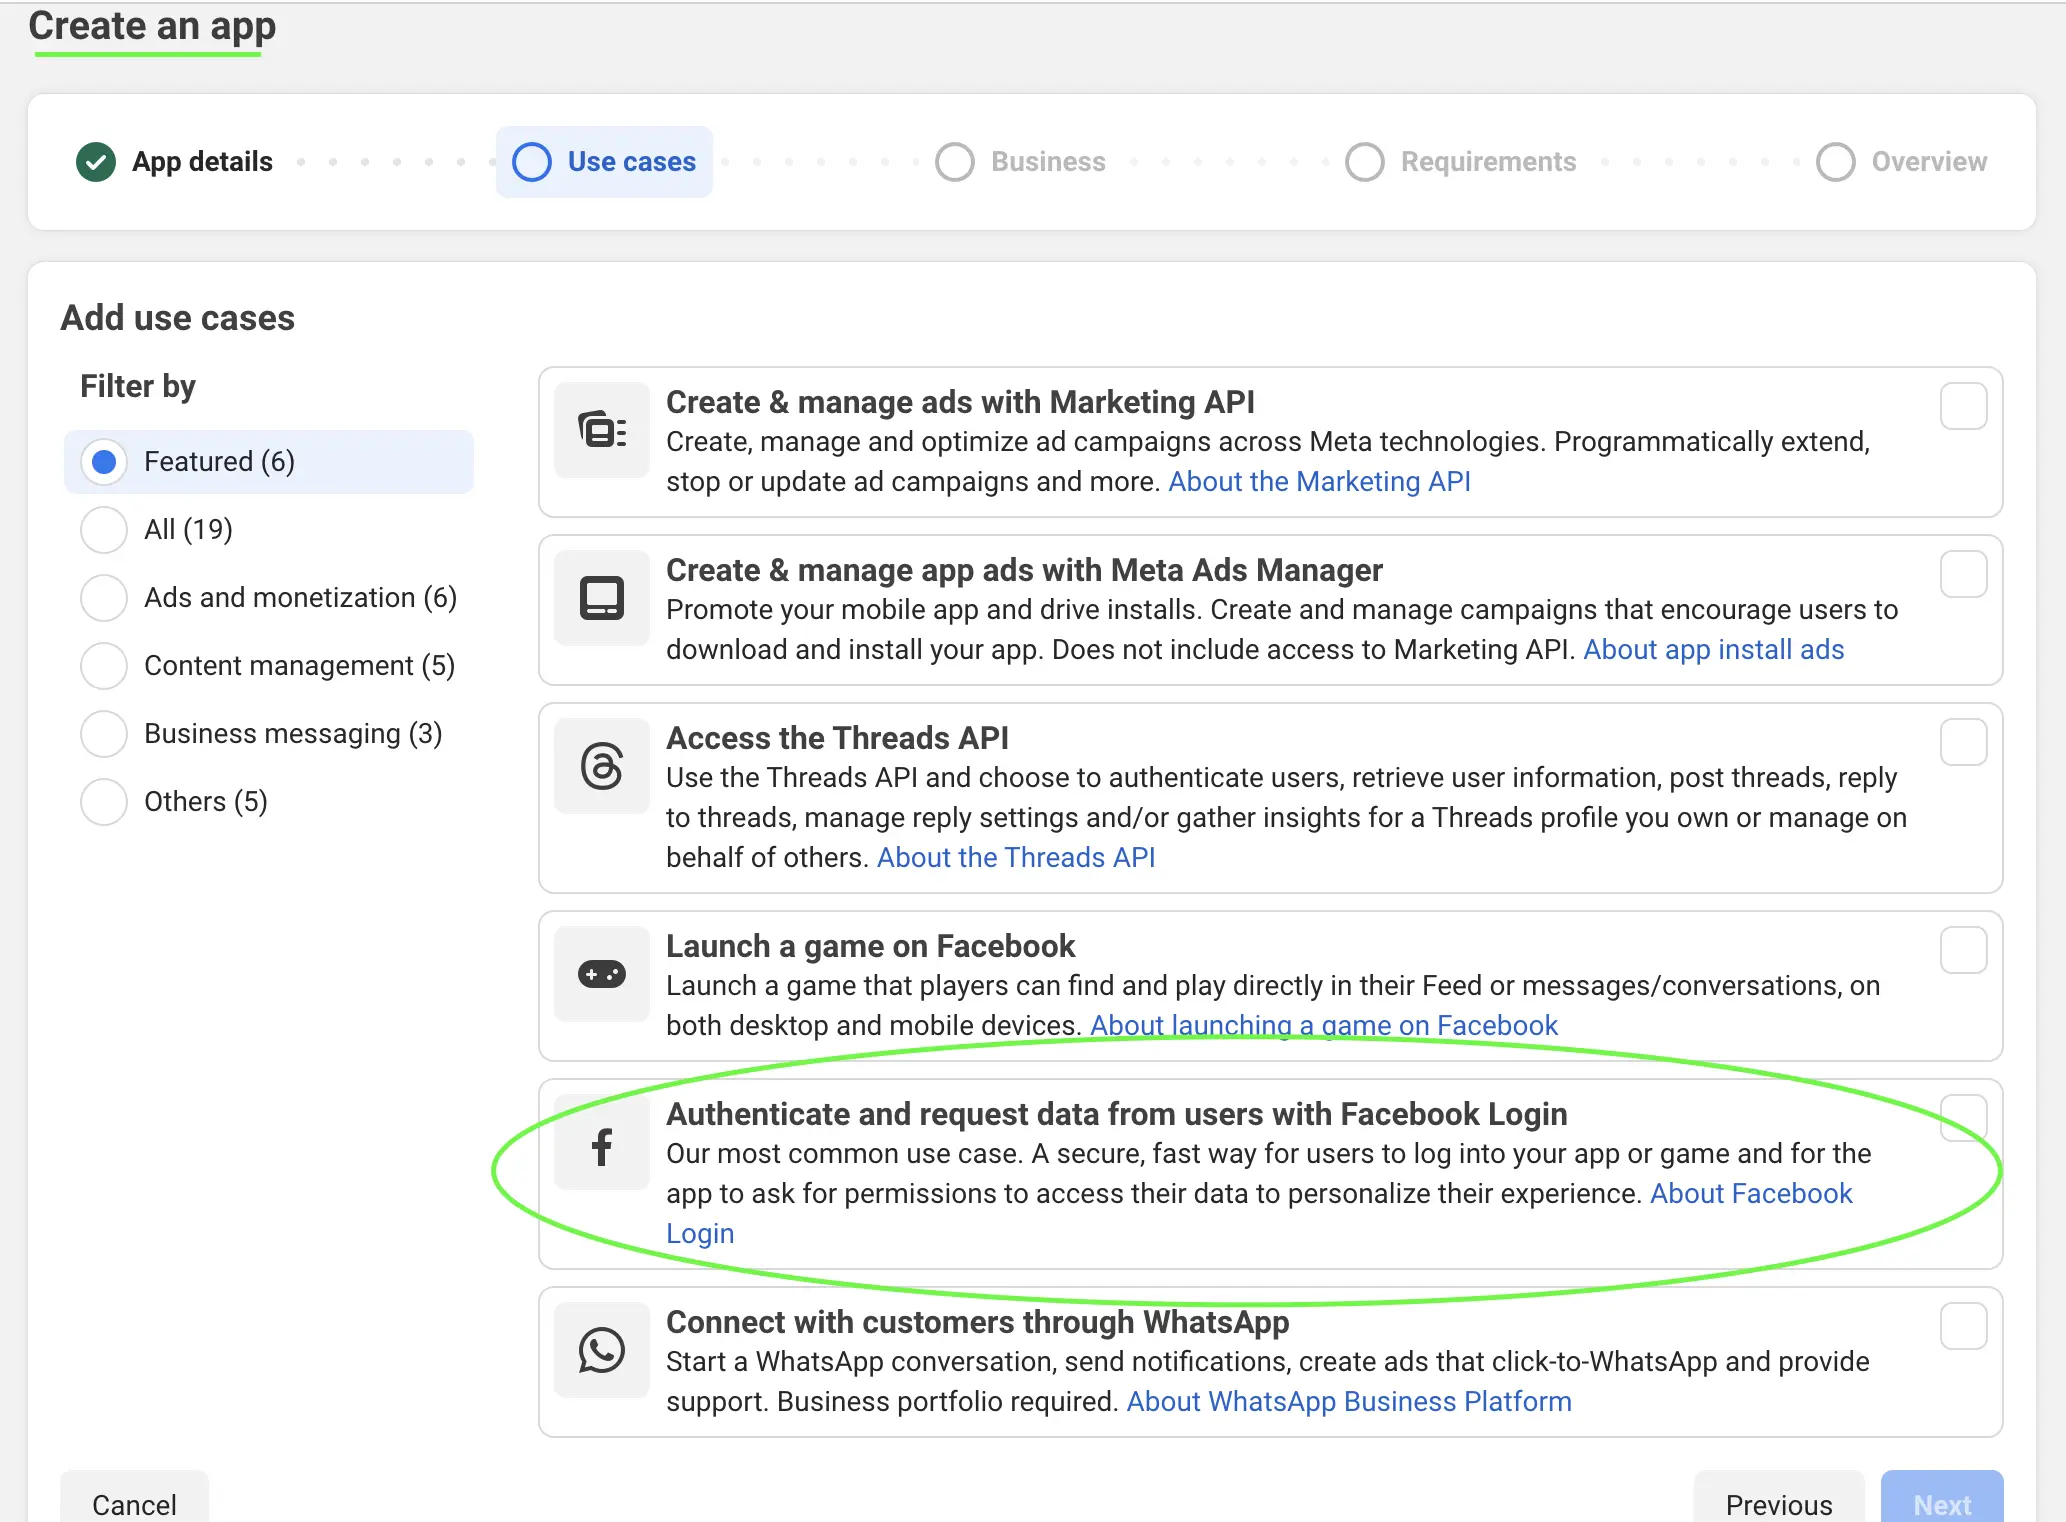Select the Others (5) filter radio
This screenshot has width=2066, height=1522.
click(x=104, y=802)
